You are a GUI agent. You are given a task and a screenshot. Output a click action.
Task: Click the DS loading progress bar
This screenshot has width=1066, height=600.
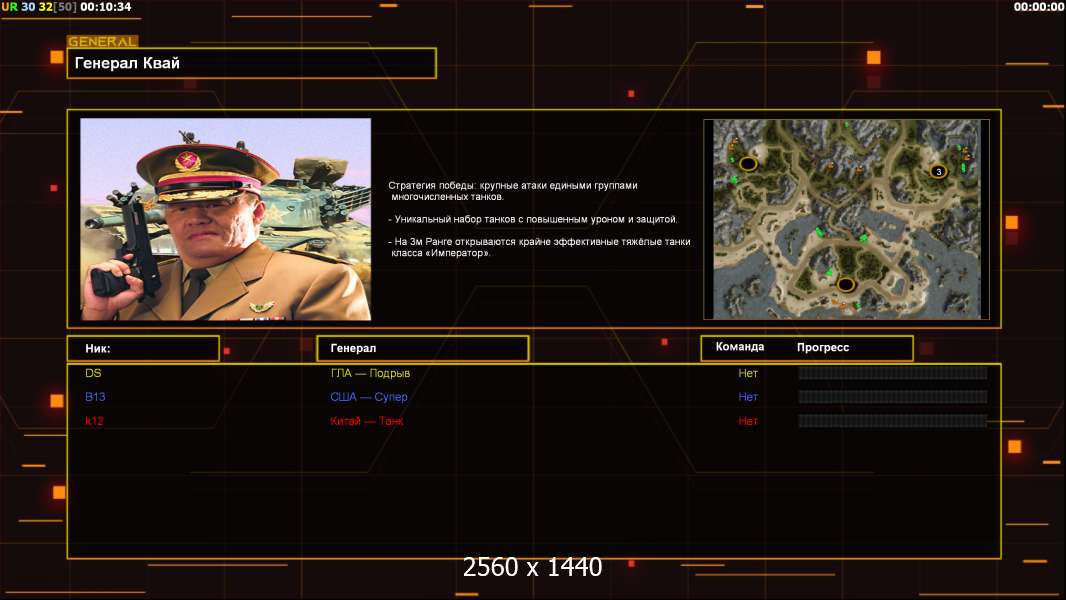pyautogui.click(x=893, y=373)
